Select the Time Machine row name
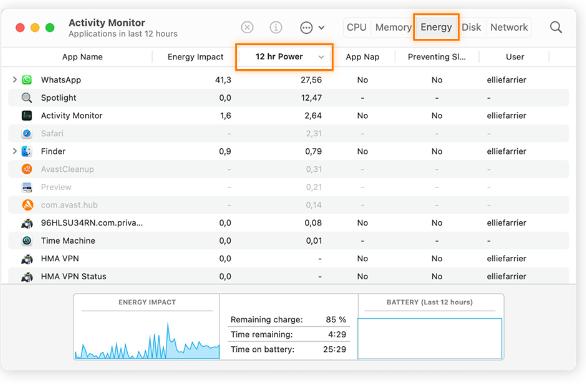 point(68,241)
